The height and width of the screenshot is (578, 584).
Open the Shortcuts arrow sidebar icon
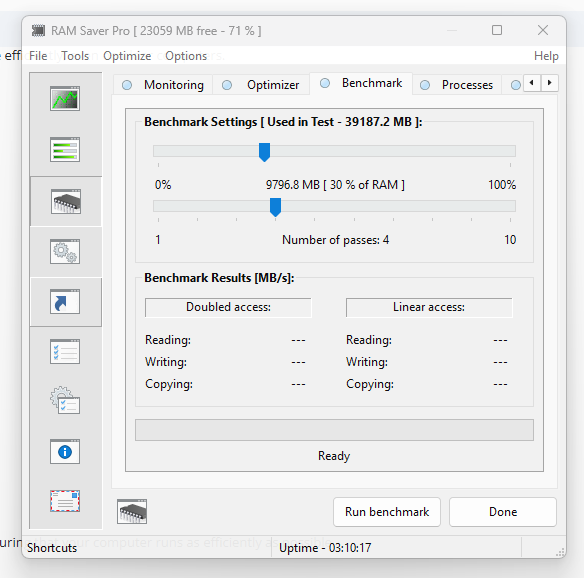(65, 301)
